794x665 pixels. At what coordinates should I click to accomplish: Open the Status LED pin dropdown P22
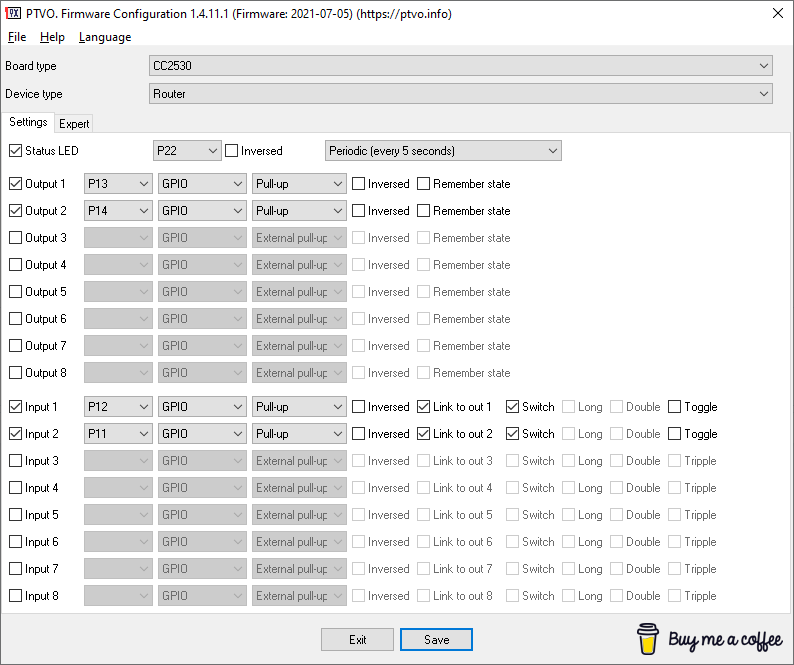click(187, 151)
